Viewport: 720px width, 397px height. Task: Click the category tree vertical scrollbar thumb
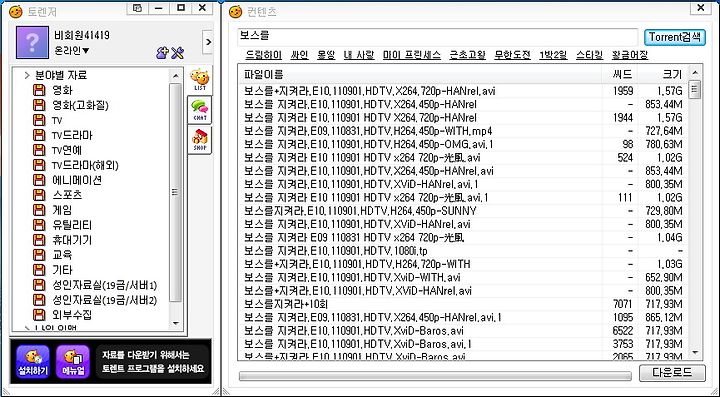[x=176, y=192]
